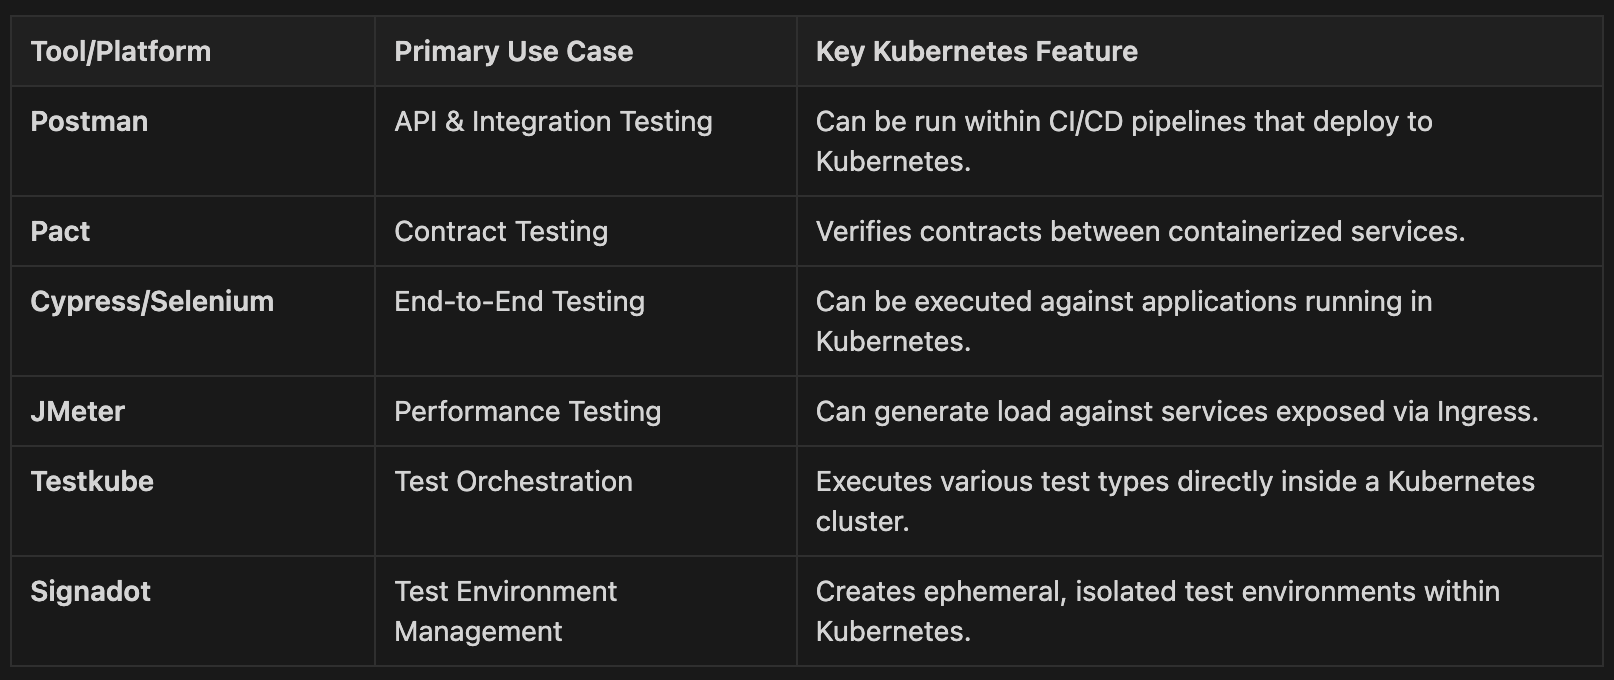The height and width of the screenshot is (680, 1614).
Task: Click the End-to-End Testing cell
Action: [519, 302]
